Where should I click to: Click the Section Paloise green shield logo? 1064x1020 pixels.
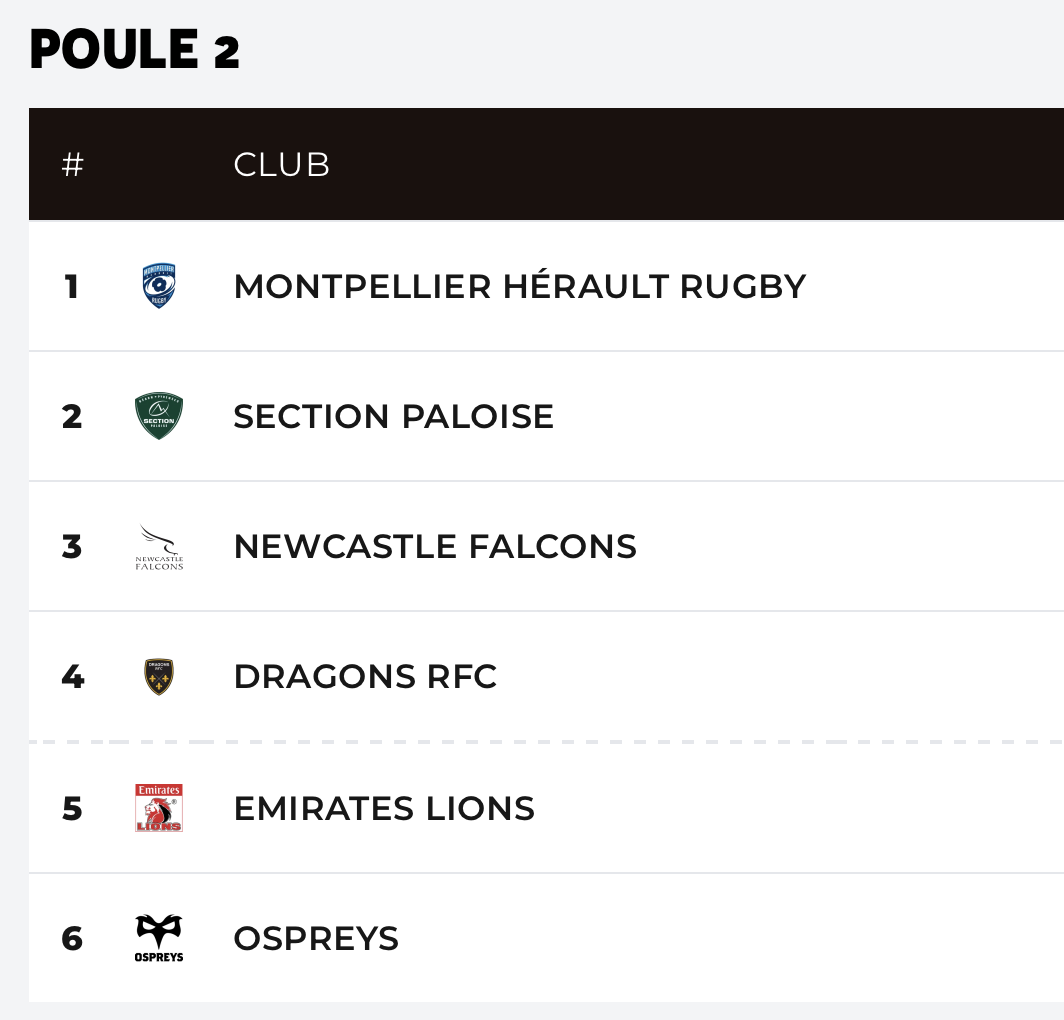pos(159,416)
